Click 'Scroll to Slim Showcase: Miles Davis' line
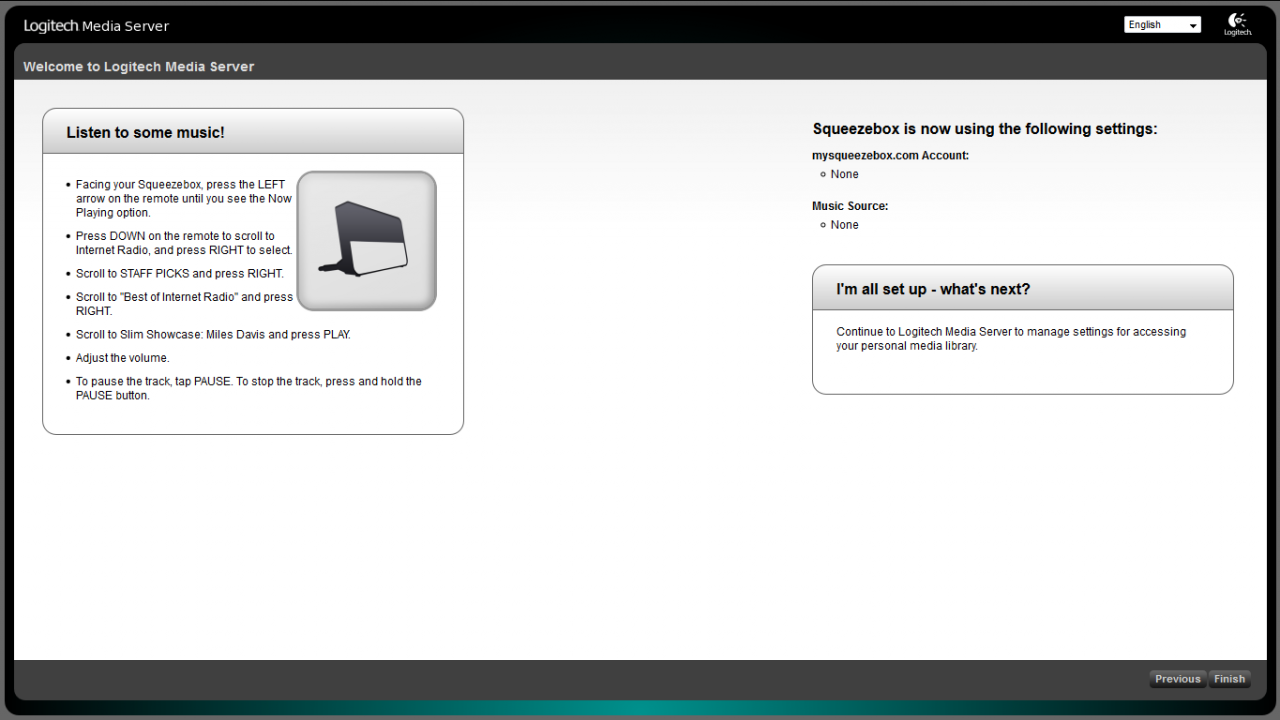Viewport: 1280px width, 720px height. (x=213, y=335)
